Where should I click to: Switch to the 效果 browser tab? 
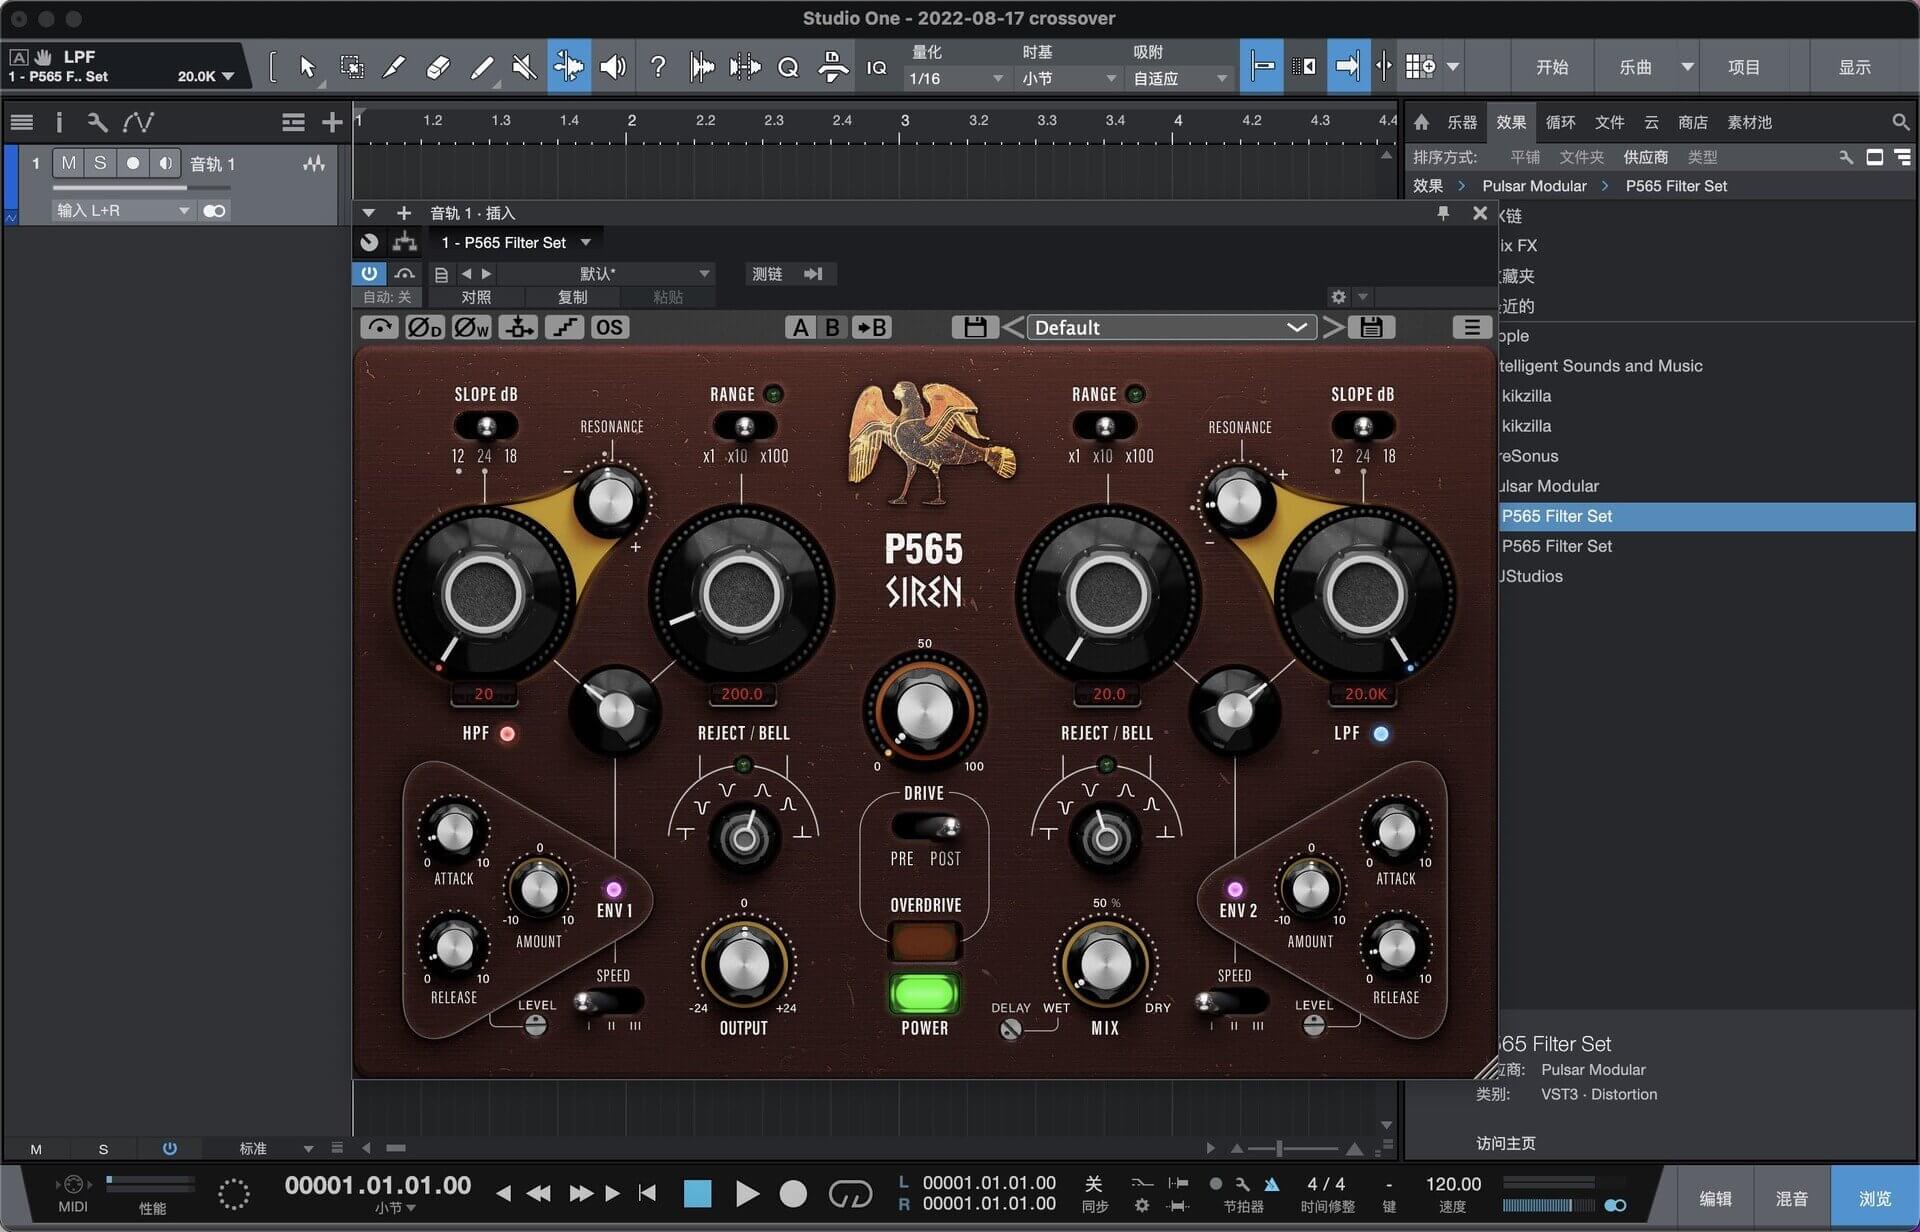1511,122
